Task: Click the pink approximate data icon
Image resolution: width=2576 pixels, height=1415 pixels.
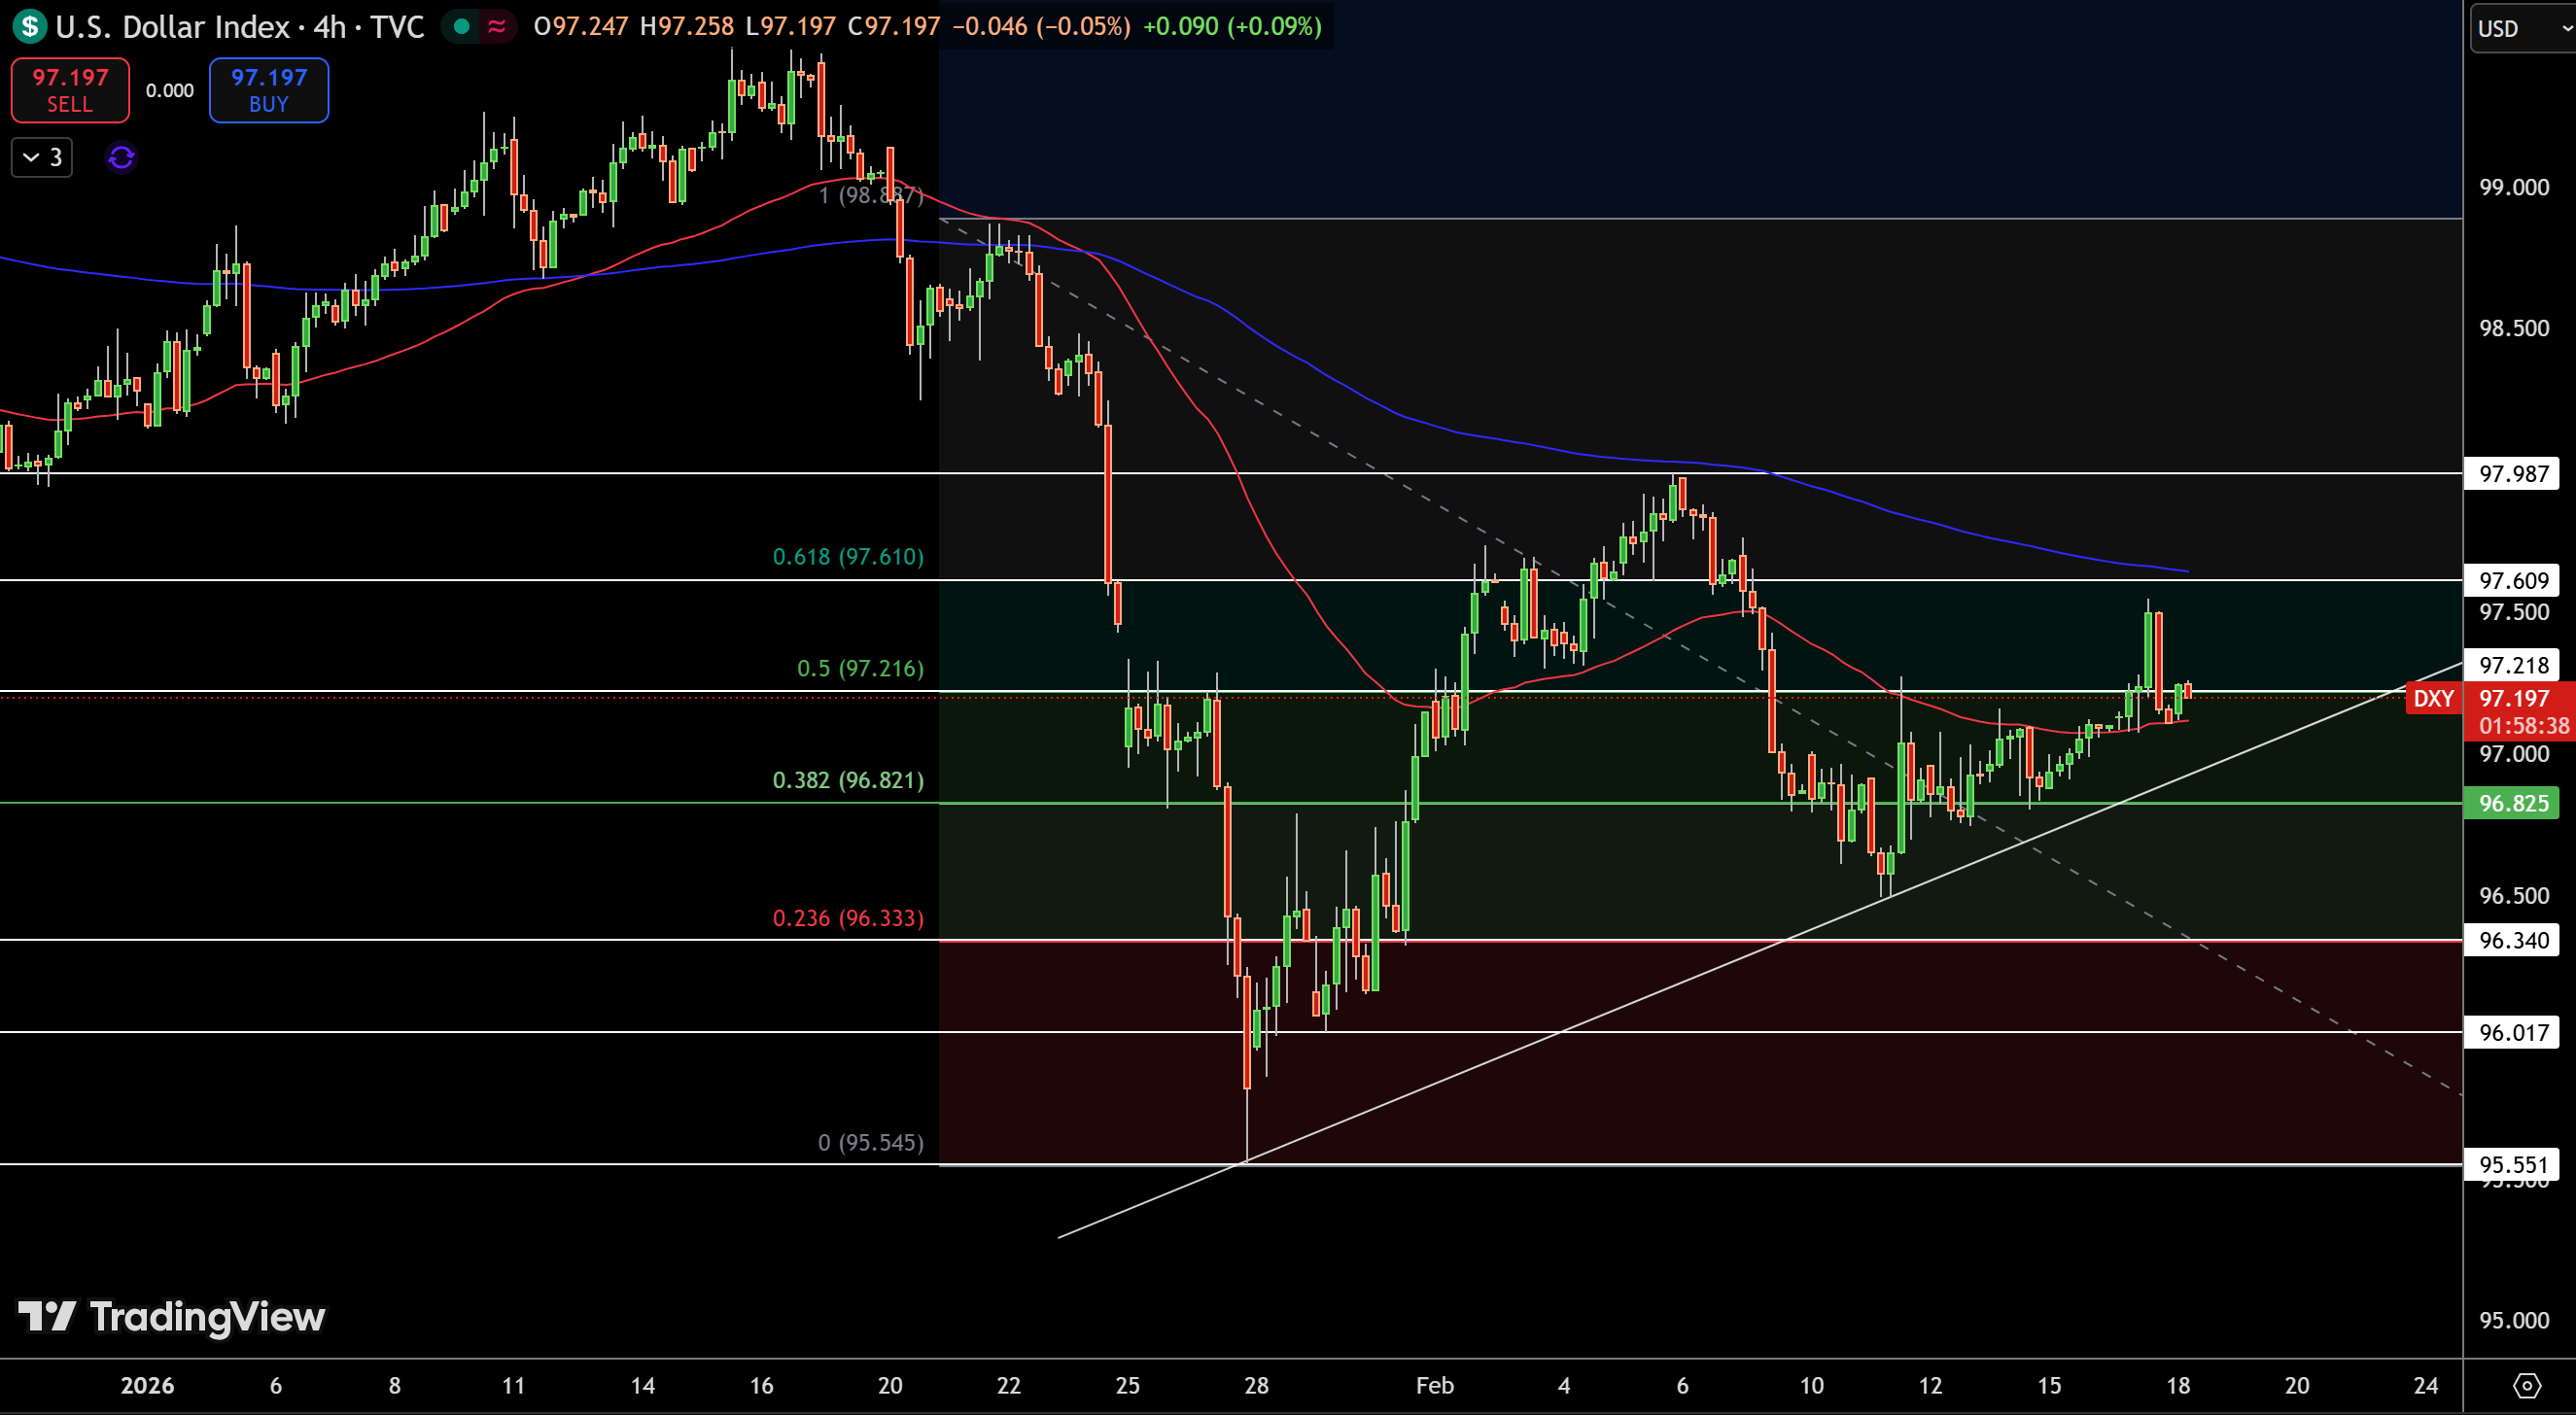Action: tap(497, 26)
